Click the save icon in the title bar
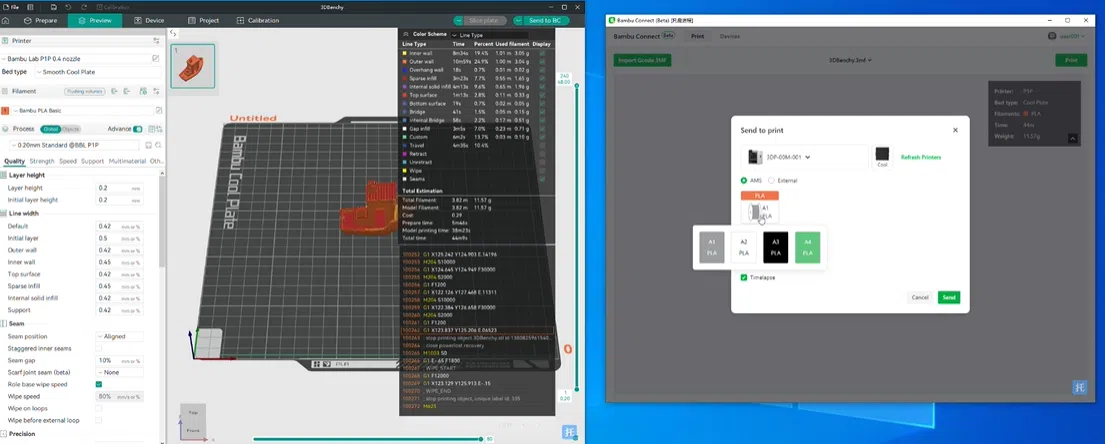Screen dimensions: 1105x444 click(54, 6)
